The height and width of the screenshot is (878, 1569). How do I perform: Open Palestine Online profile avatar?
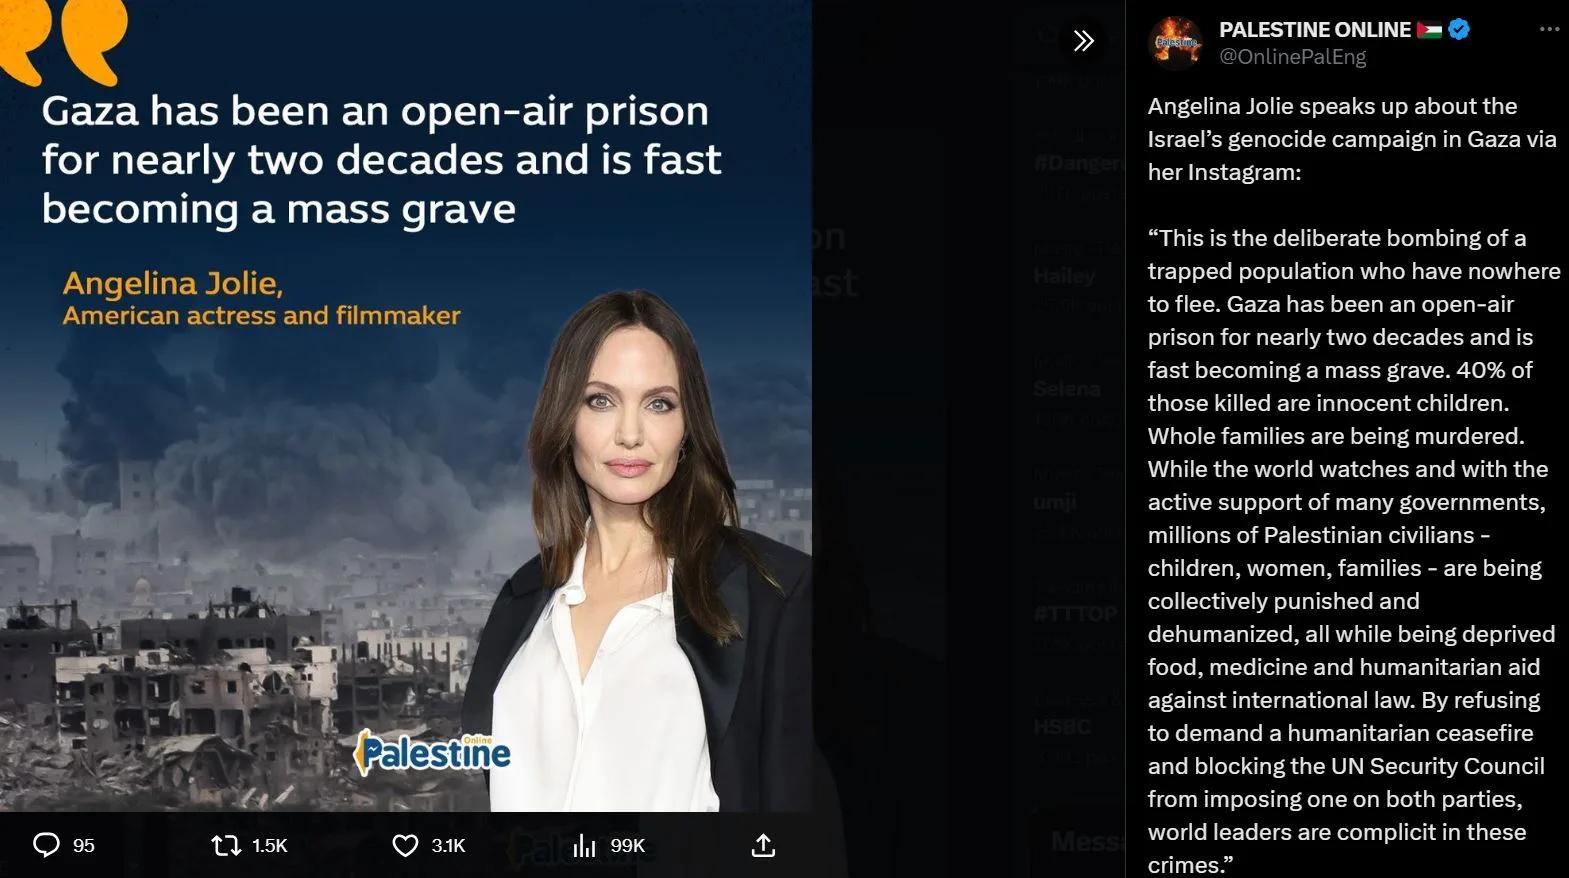pos(1176,43)
